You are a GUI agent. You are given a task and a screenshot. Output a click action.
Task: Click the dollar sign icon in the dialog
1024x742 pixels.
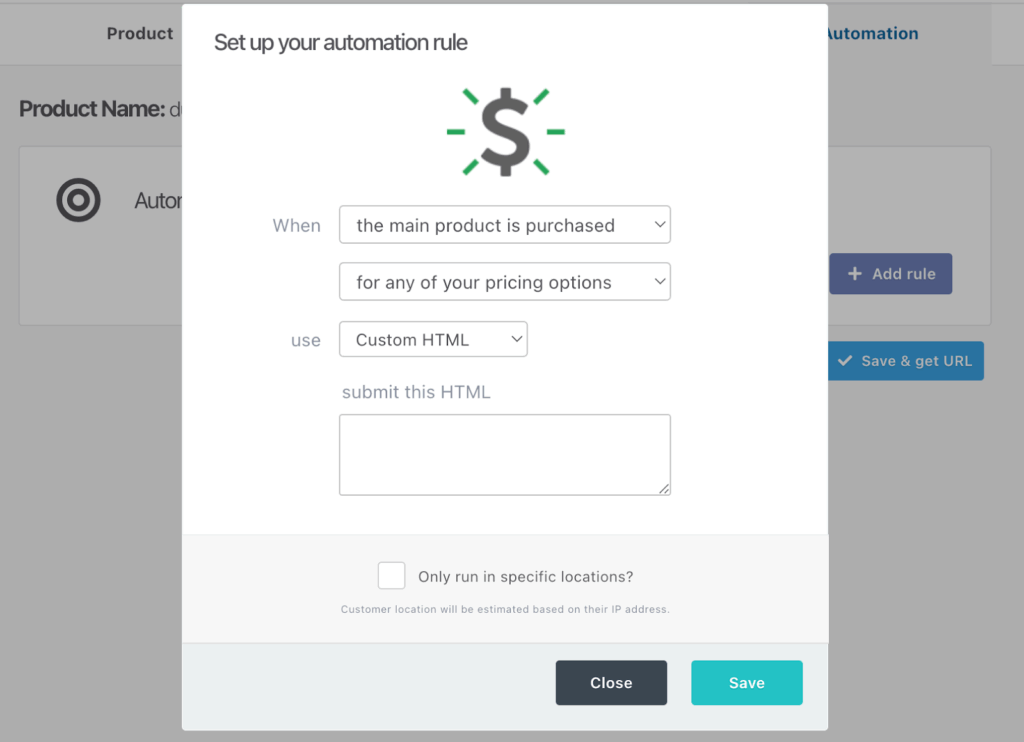pyautogui.click(x=505, y=131)
